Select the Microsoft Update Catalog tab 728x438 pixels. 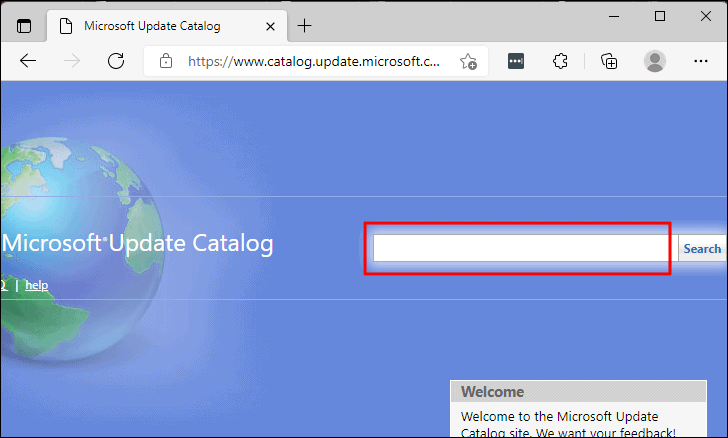[x=167, y=26]
